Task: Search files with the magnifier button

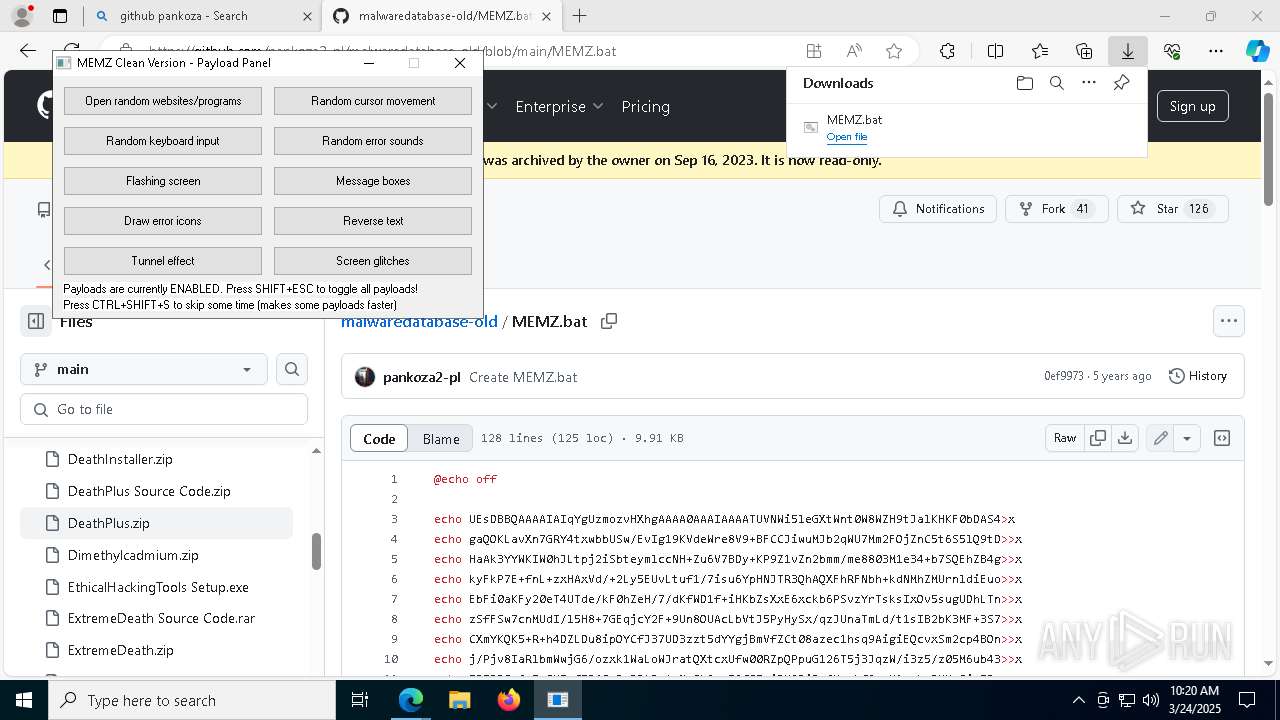Action: (x=292, y=369)
